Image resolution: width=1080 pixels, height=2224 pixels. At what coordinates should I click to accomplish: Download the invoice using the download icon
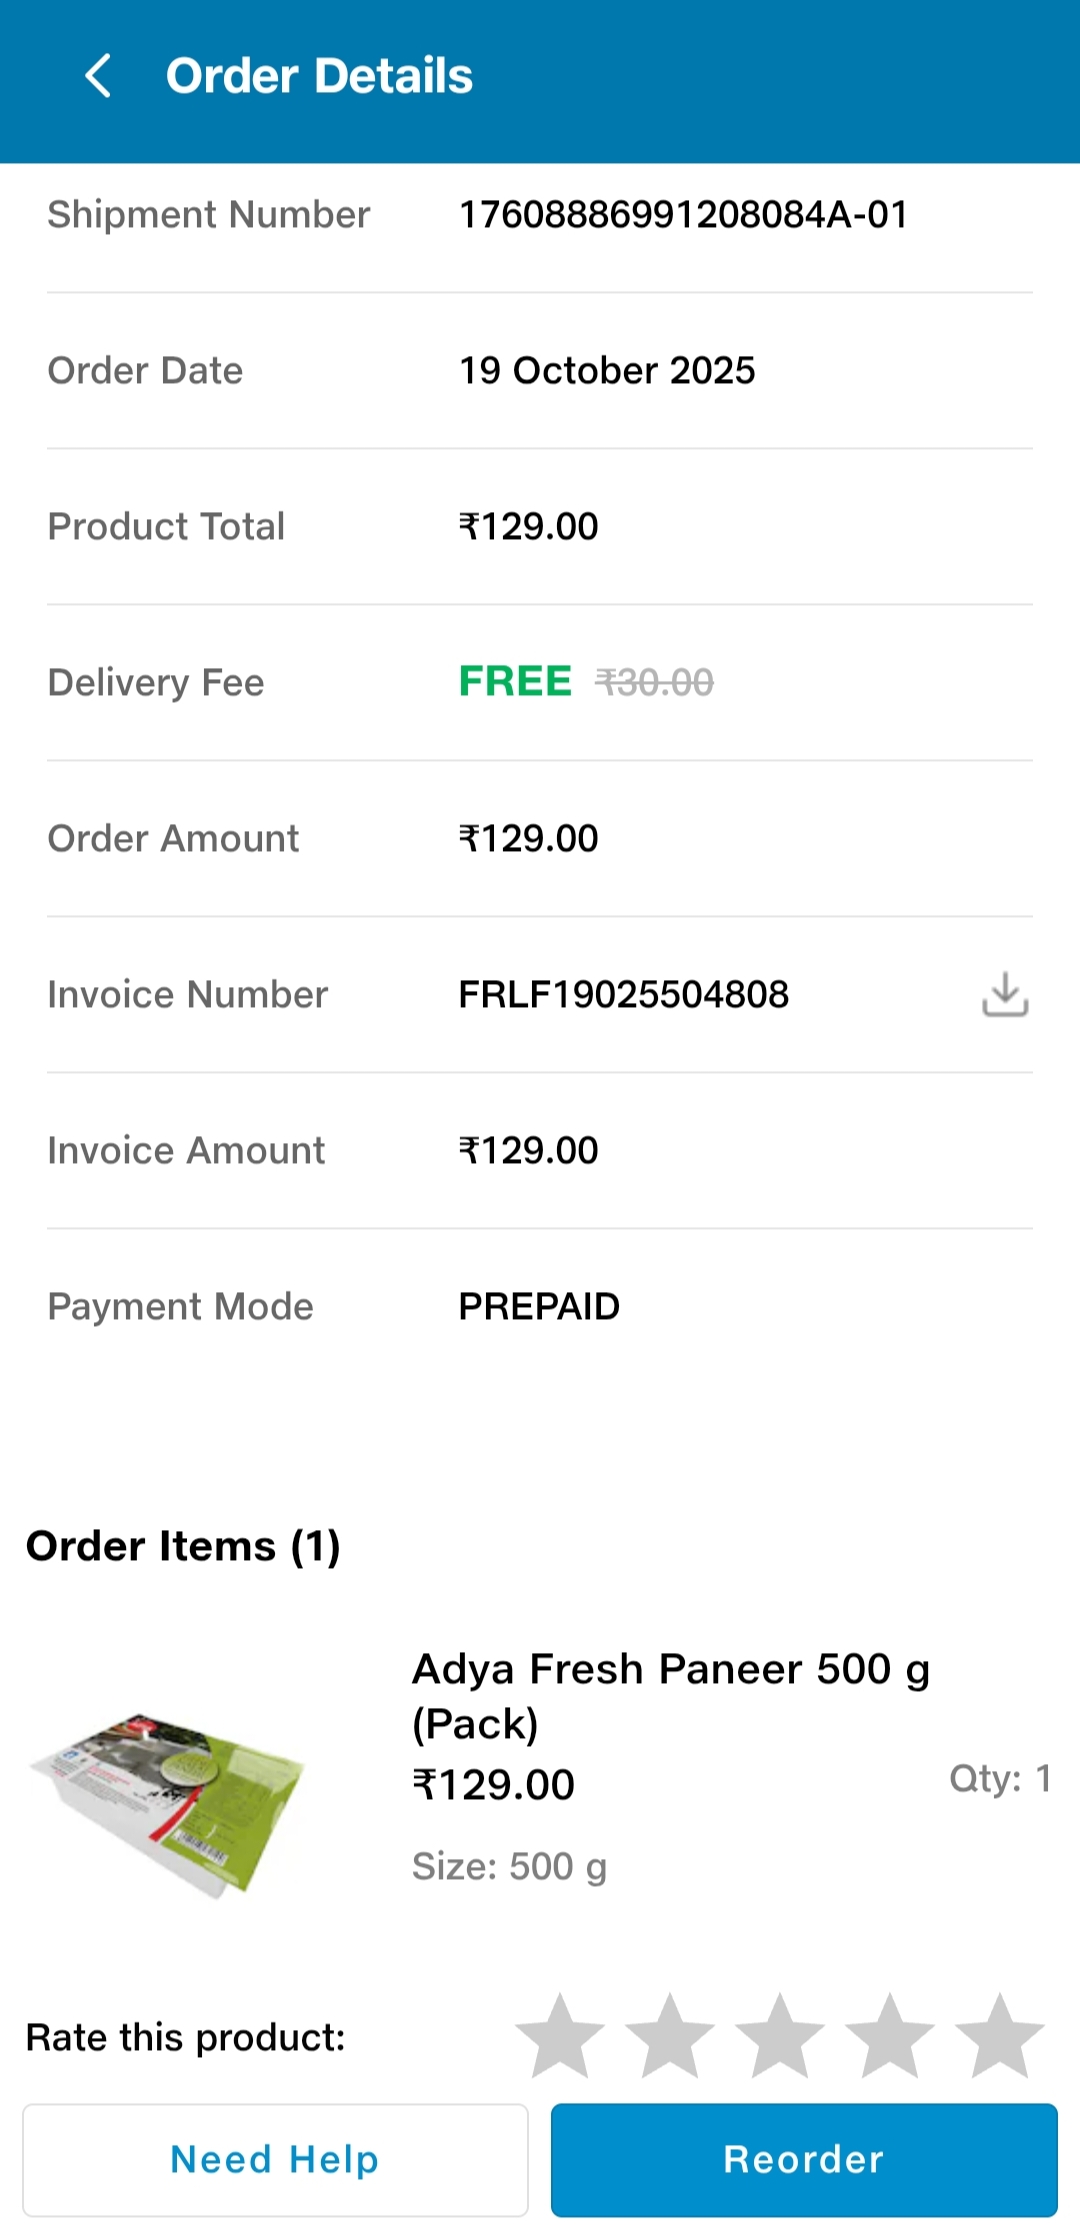tap(1004, 994)
